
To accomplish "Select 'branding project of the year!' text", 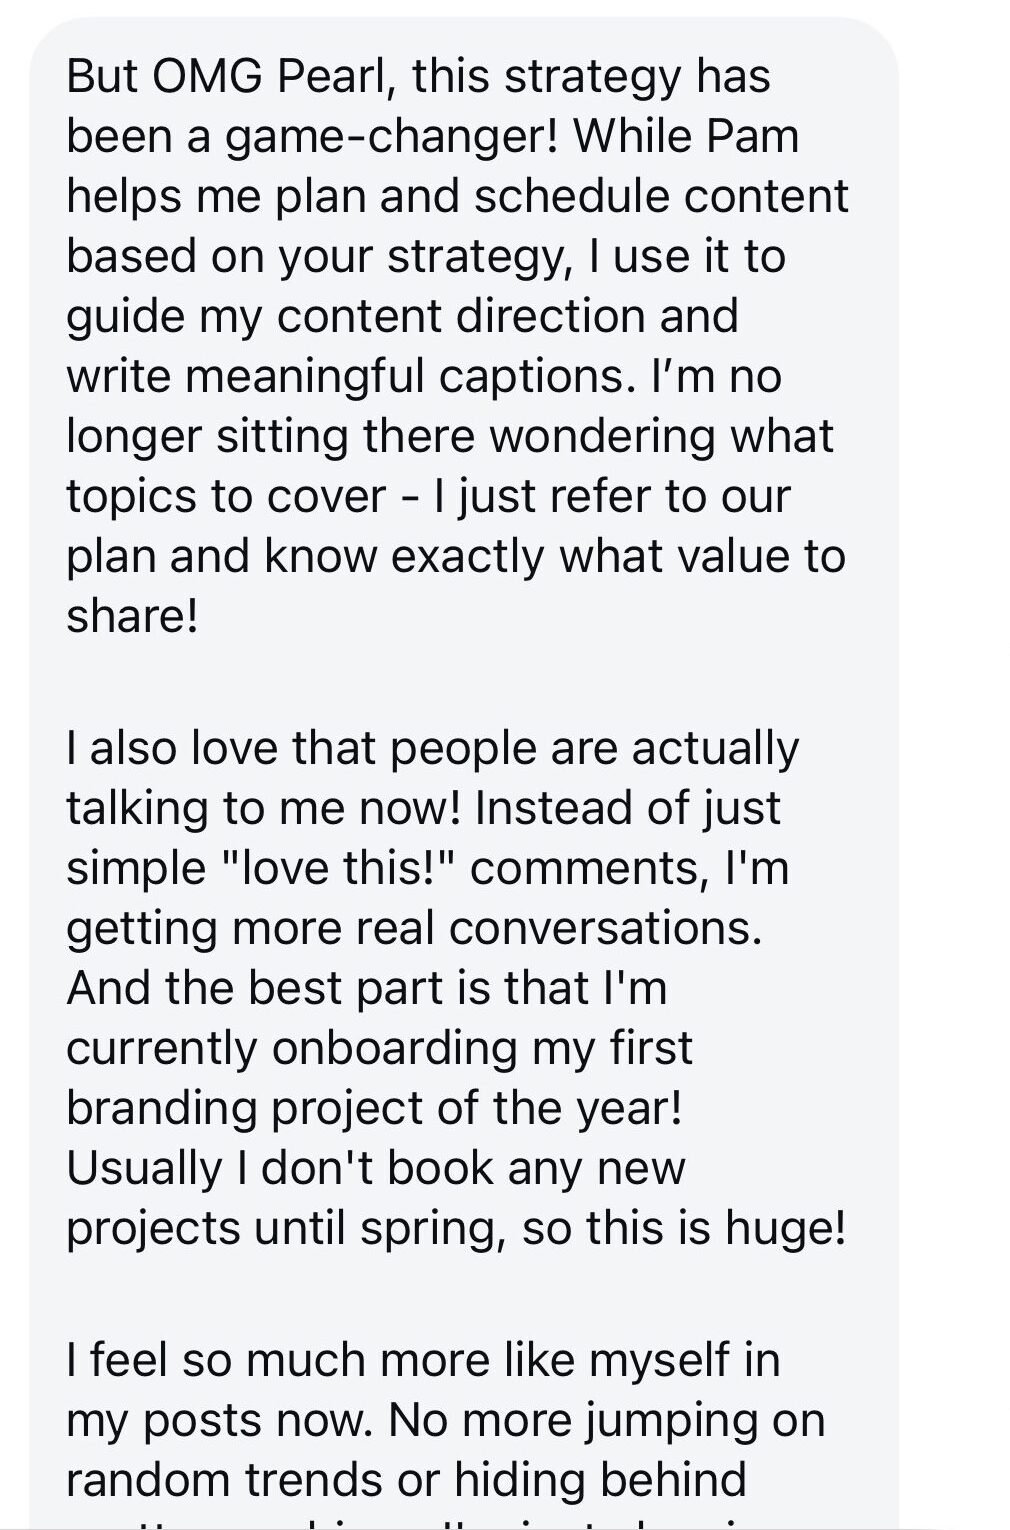I will click(x=374, y=1107).
